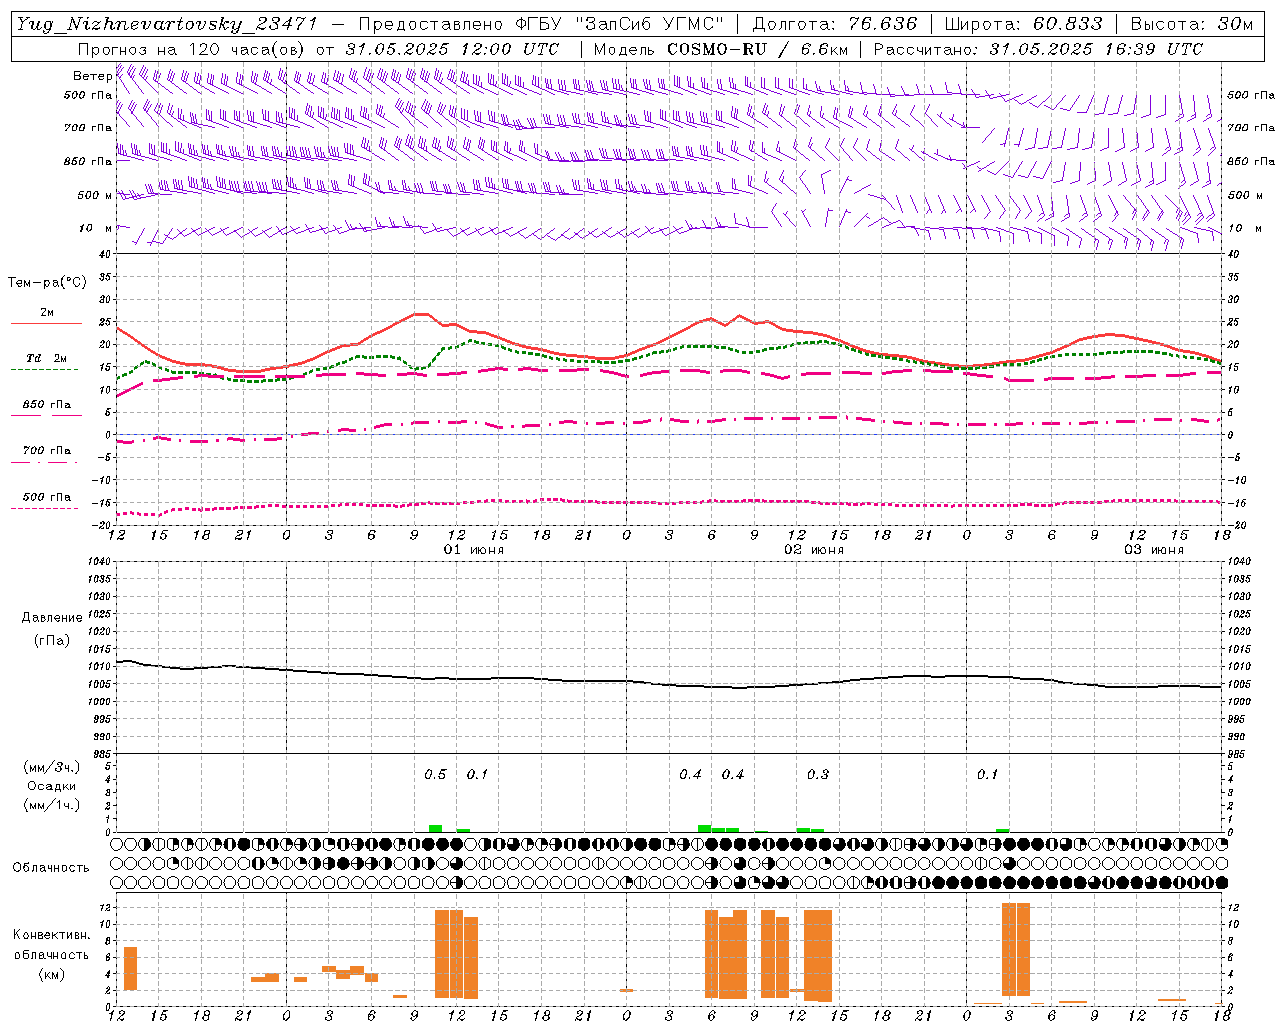Click the Облачность cloud cover label

51,867
